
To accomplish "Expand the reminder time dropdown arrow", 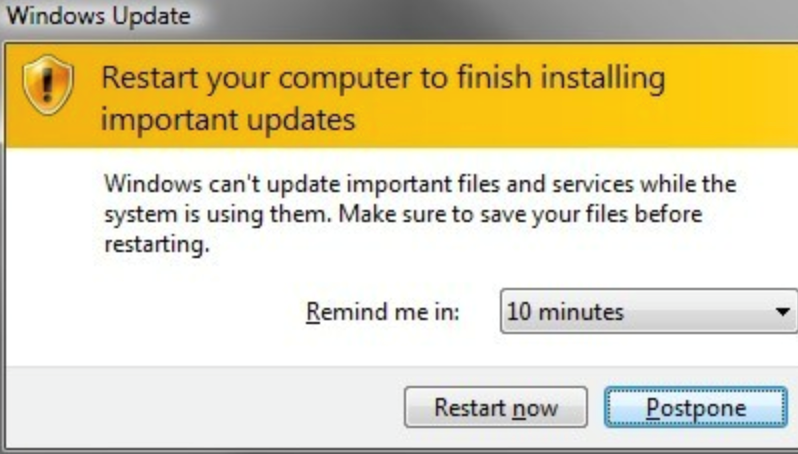I will [x=783, y=311].
